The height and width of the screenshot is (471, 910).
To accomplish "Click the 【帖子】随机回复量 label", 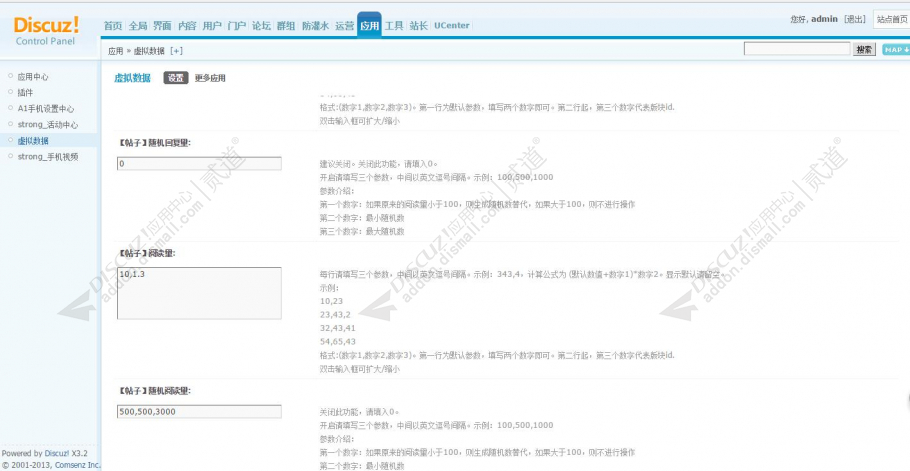I will tap(153, 143).
